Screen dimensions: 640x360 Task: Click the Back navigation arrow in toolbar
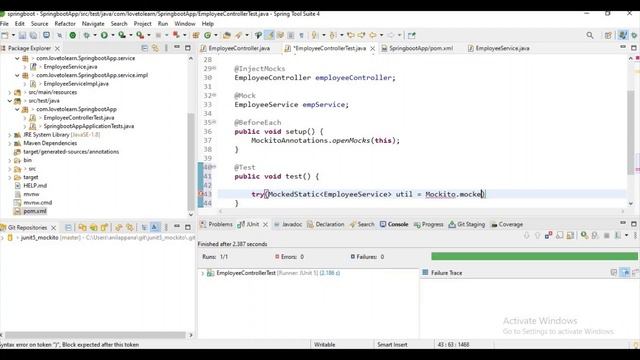click(x=373, y=36)
